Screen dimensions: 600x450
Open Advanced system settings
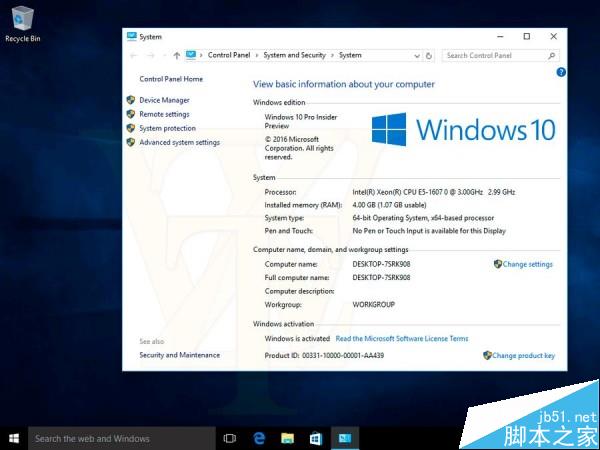click(179, 142)
